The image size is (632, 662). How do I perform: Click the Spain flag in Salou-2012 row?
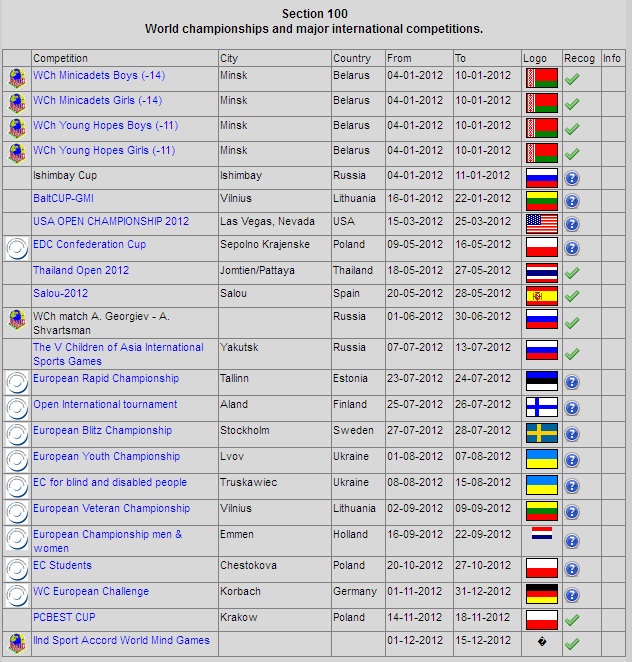tap(541, 295)
